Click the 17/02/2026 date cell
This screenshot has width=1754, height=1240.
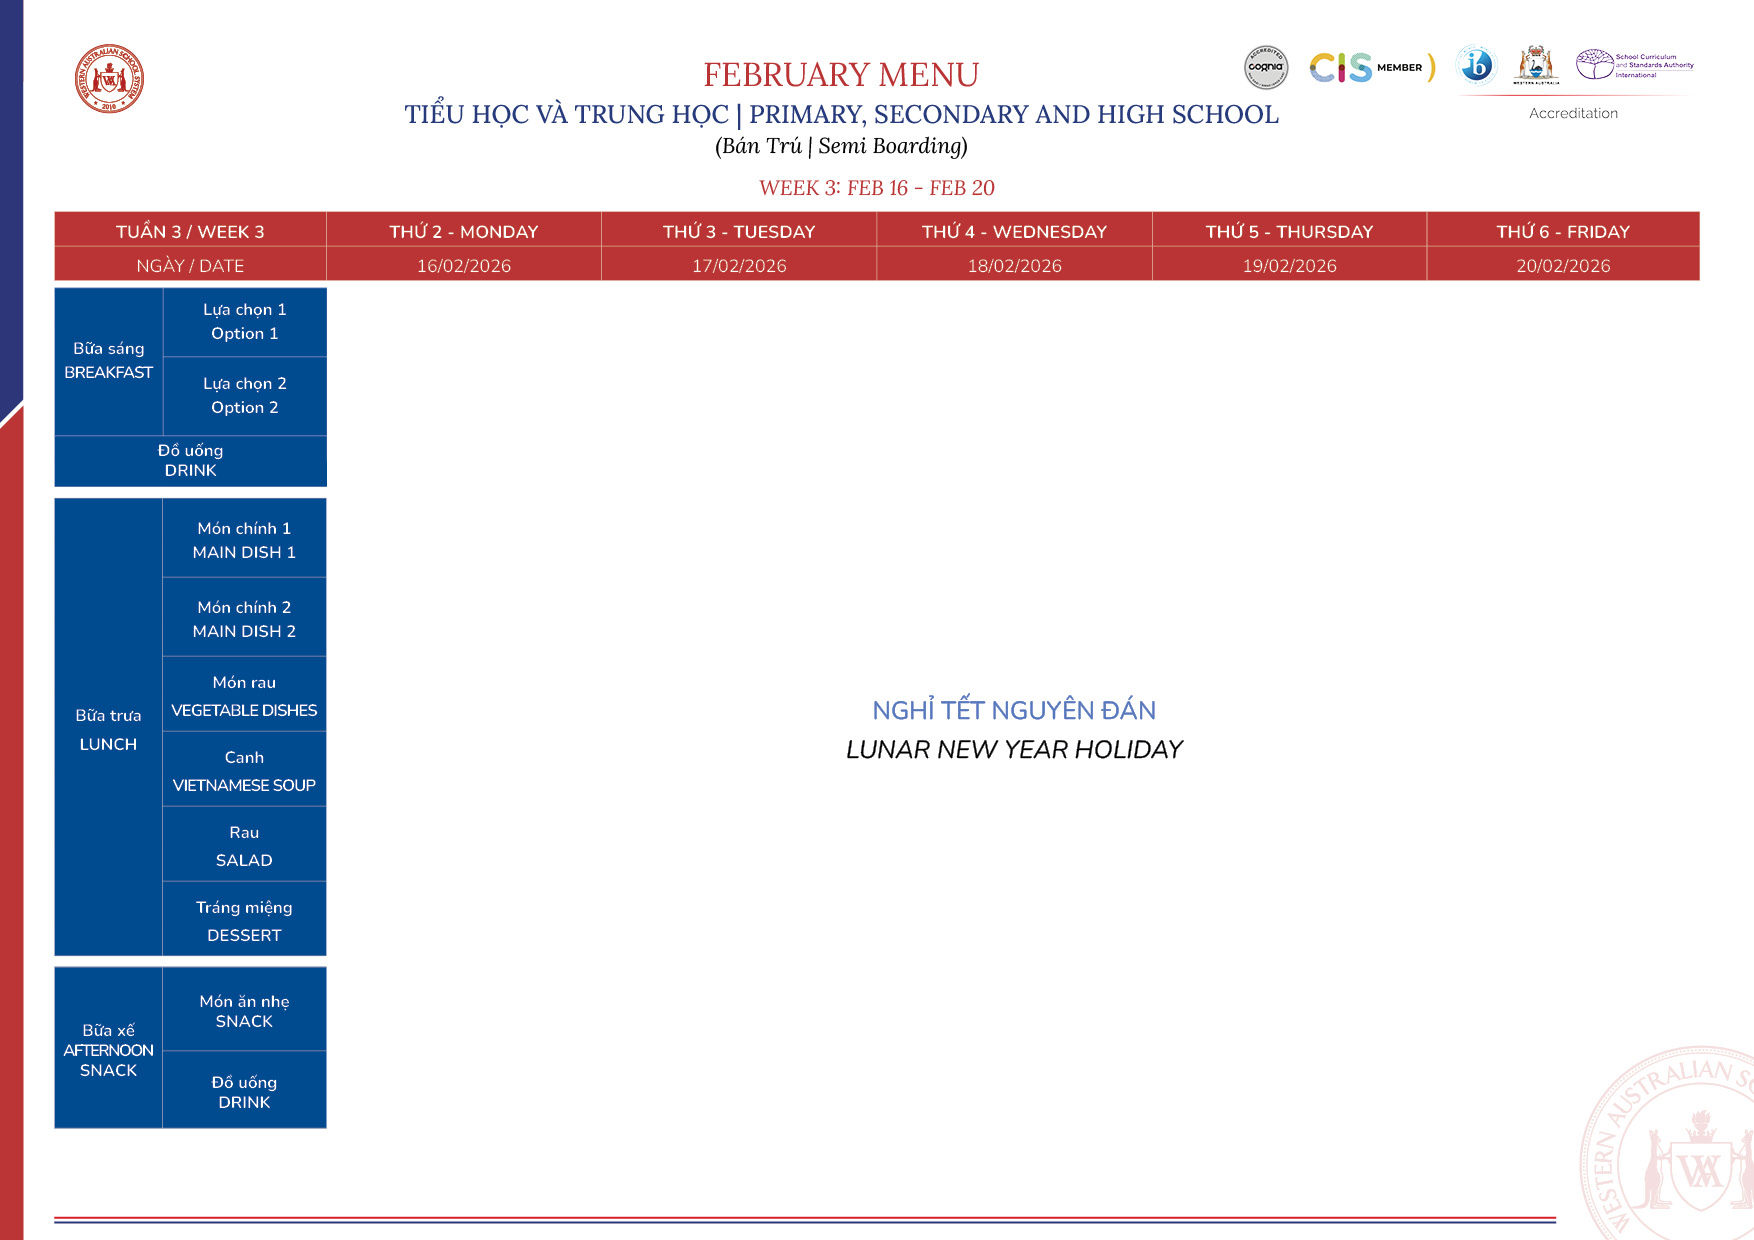(739, 265)
